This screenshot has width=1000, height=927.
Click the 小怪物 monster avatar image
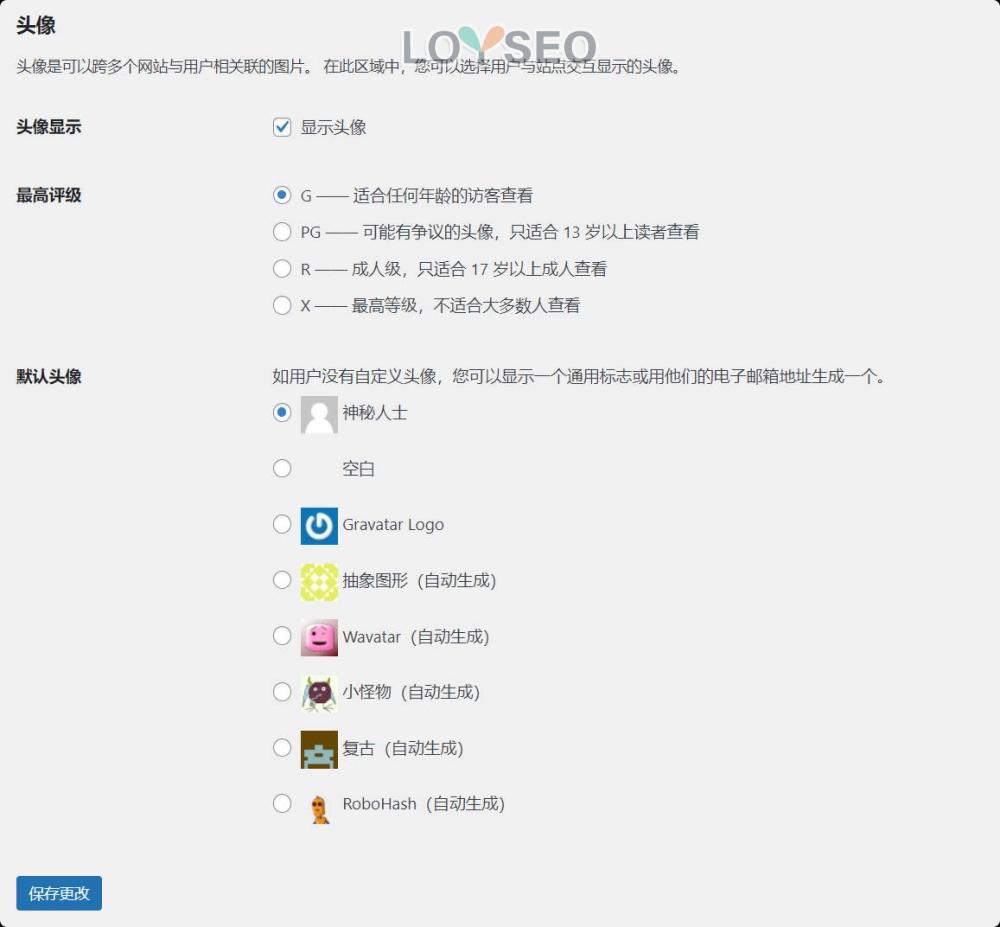(x=317, y=692)
